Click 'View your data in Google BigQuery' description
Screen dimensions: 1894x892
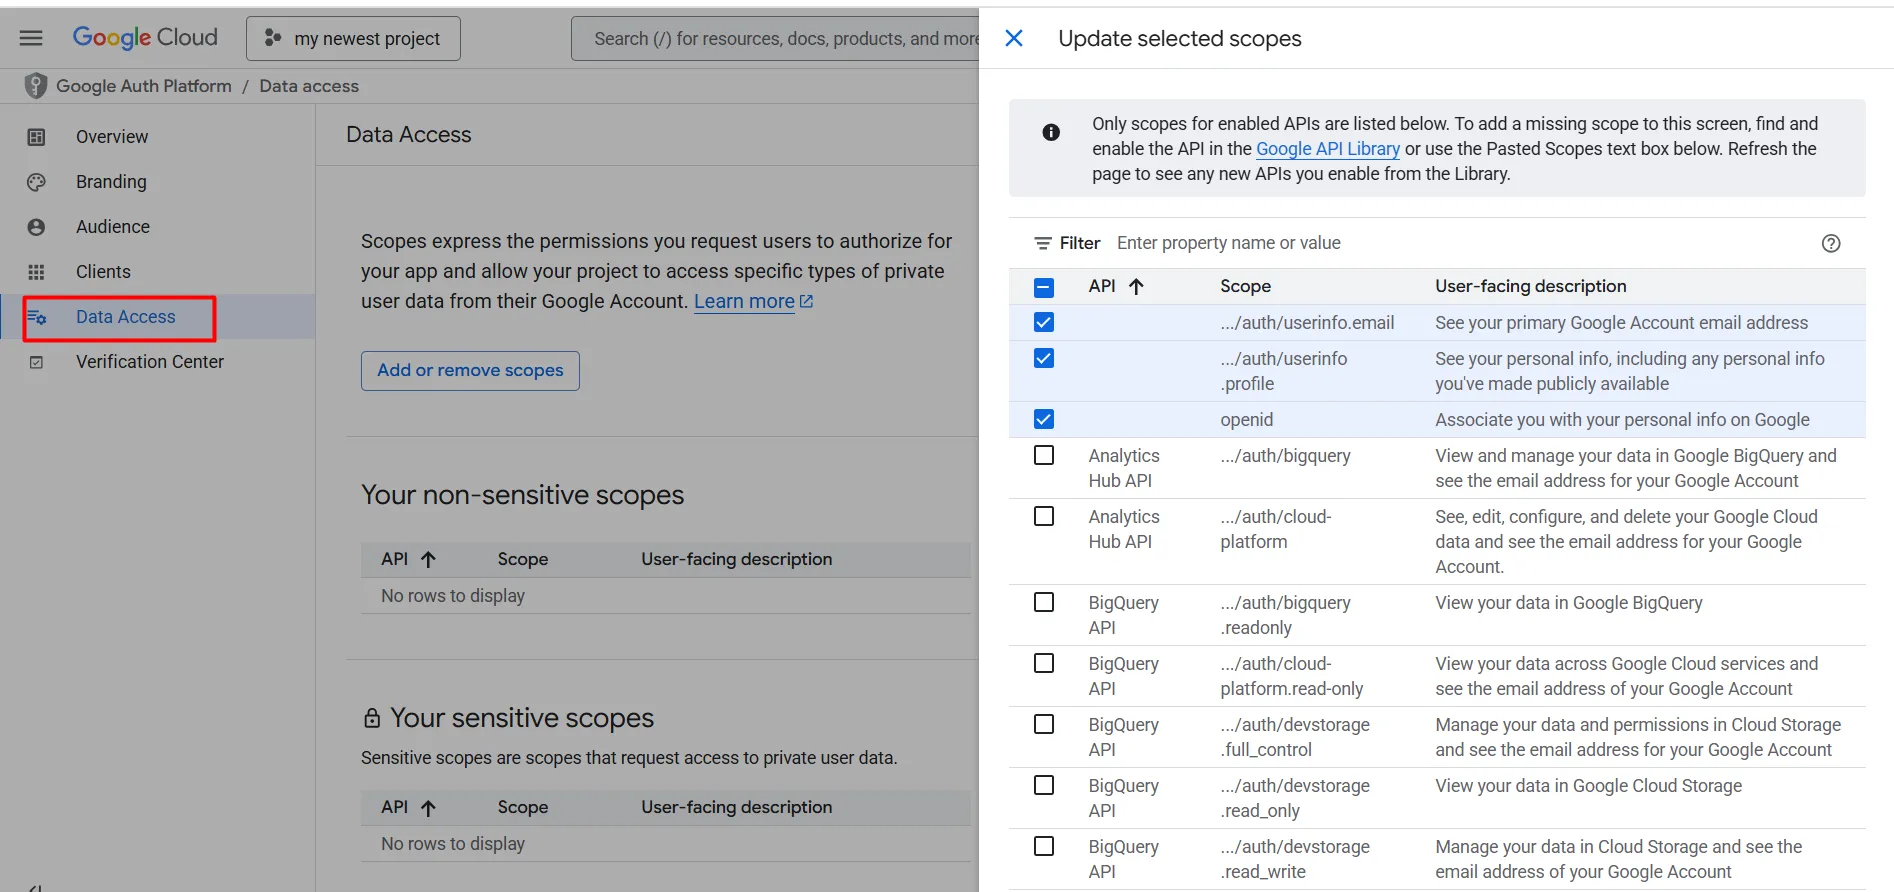pos(1568,603)
